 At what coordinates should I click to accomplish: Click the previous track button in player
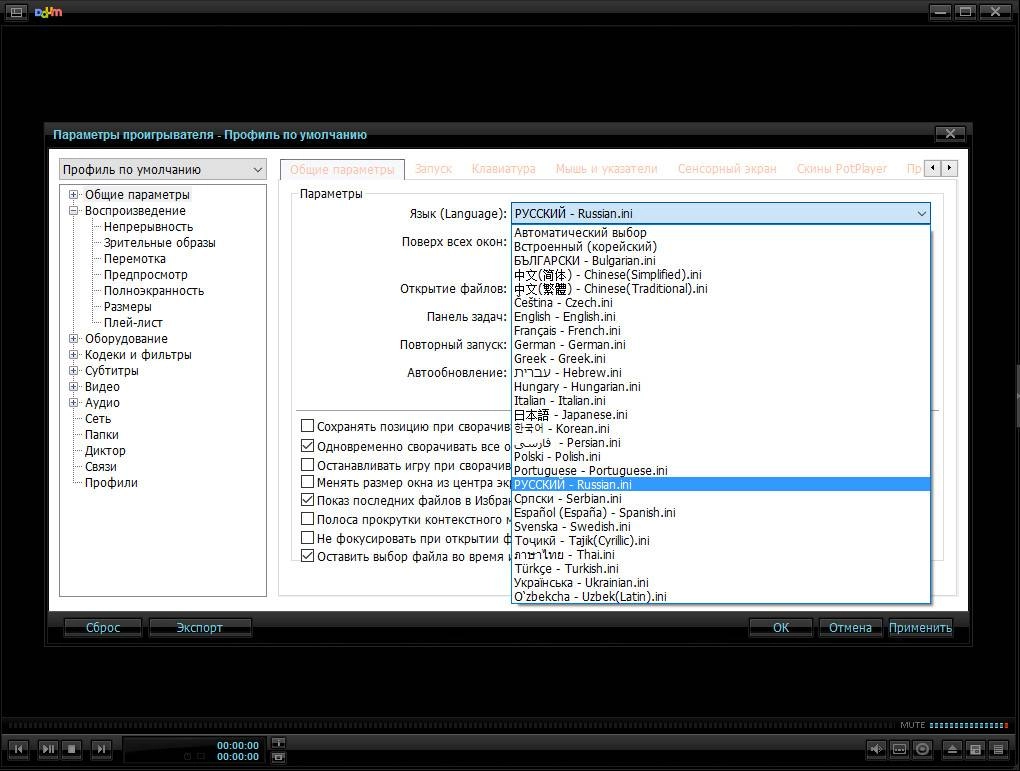click(18, 749)
